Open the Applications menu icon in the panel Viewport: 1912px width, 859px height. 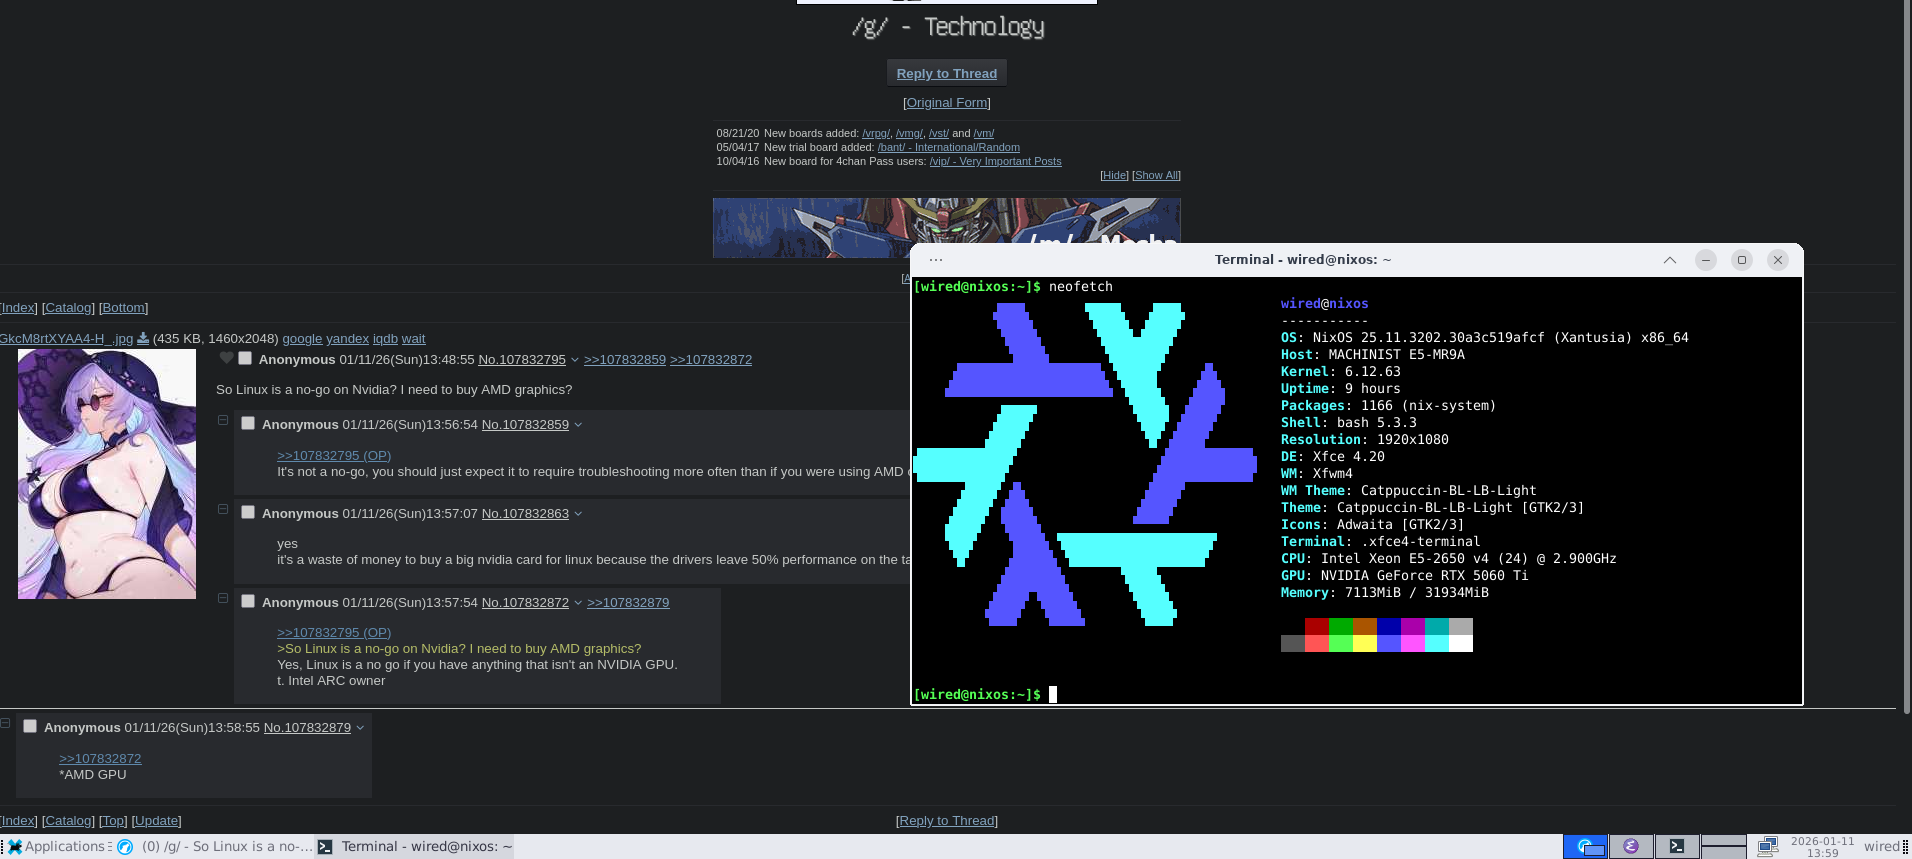point(15,846)
